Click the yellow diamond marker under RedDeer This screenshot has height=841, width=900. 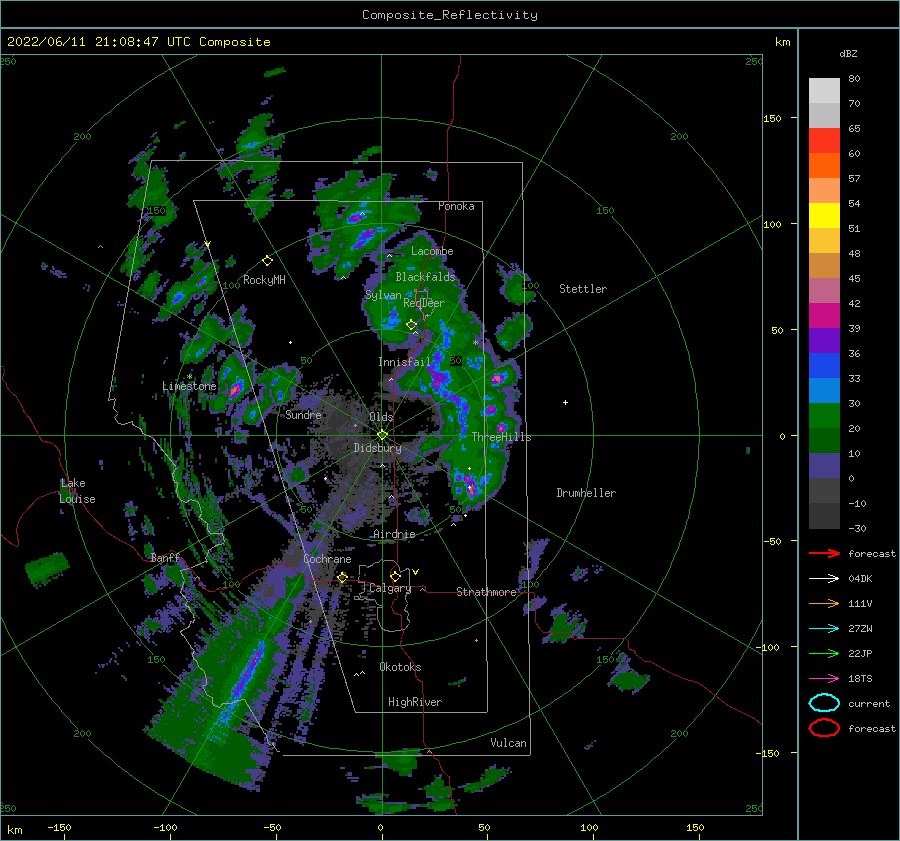point(411,325)
